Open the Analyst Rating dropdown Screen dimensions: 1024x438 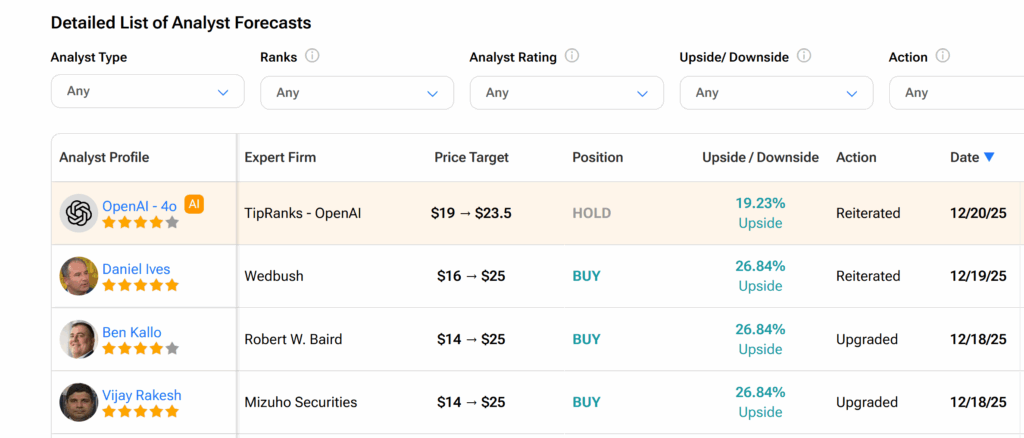566,93
